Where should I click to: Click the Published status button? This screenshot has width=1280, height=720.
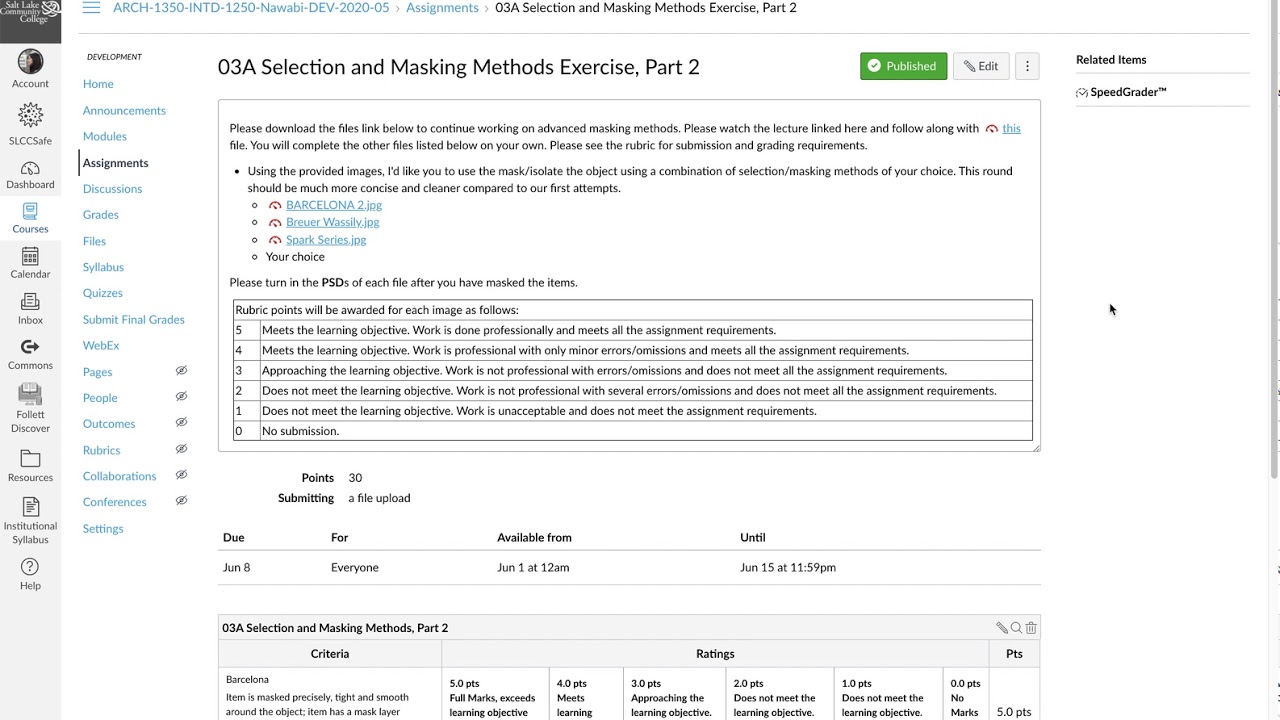(903, 66)
